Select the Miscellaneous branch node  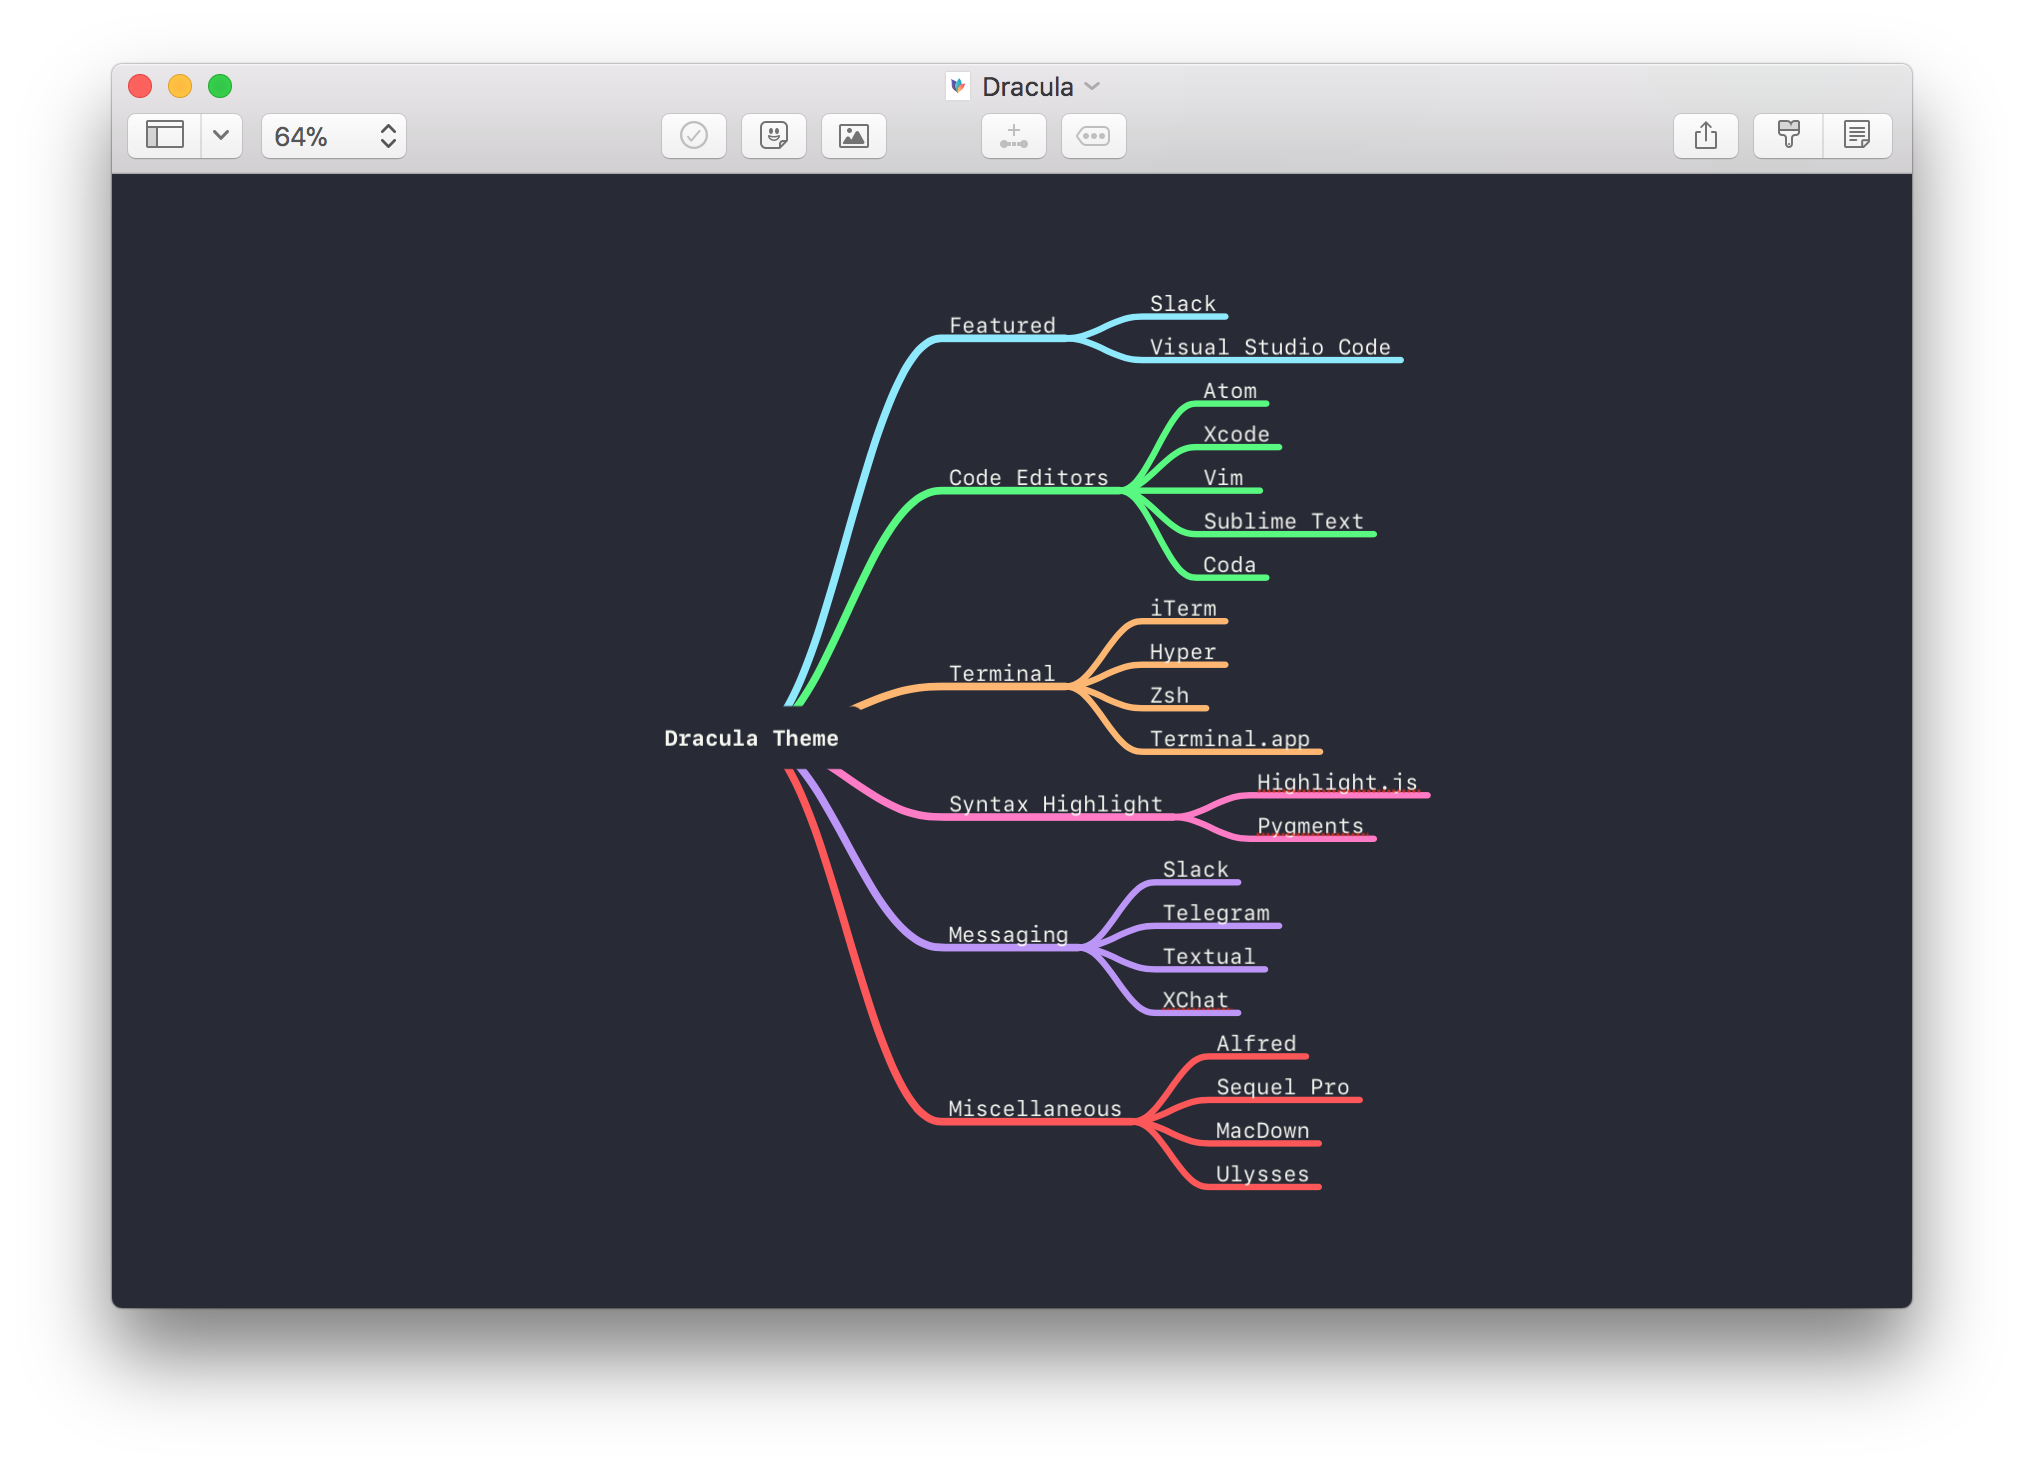click(1034, 1108)
